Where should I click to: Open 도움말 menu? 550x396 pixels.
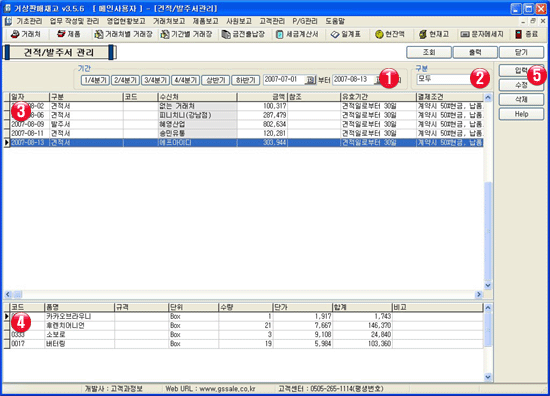point(335,21)
